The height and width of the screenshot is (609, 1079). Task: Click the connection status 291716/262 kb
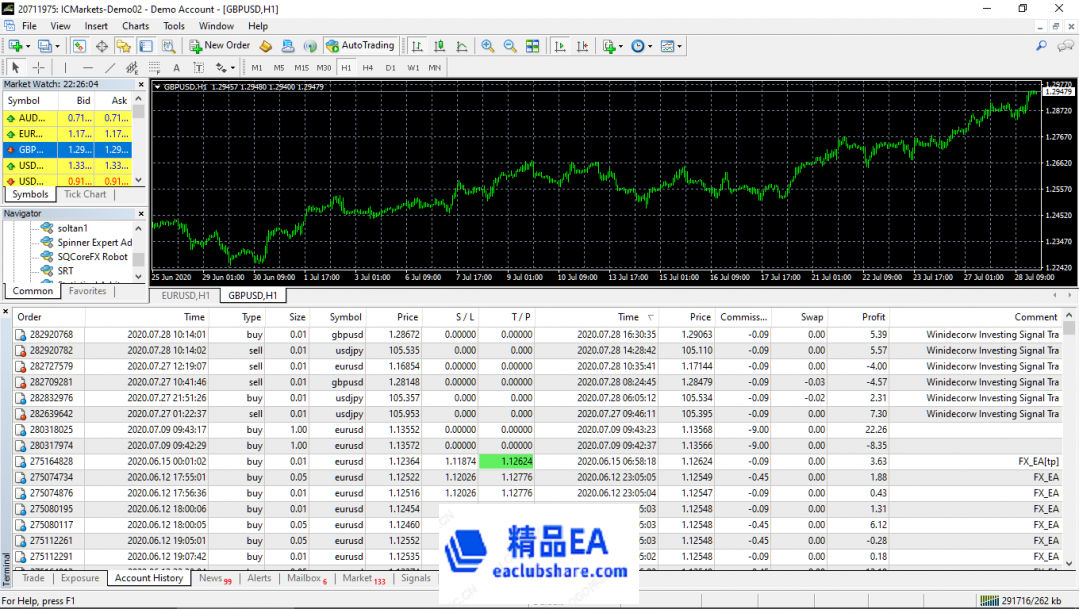[1020, 601]
